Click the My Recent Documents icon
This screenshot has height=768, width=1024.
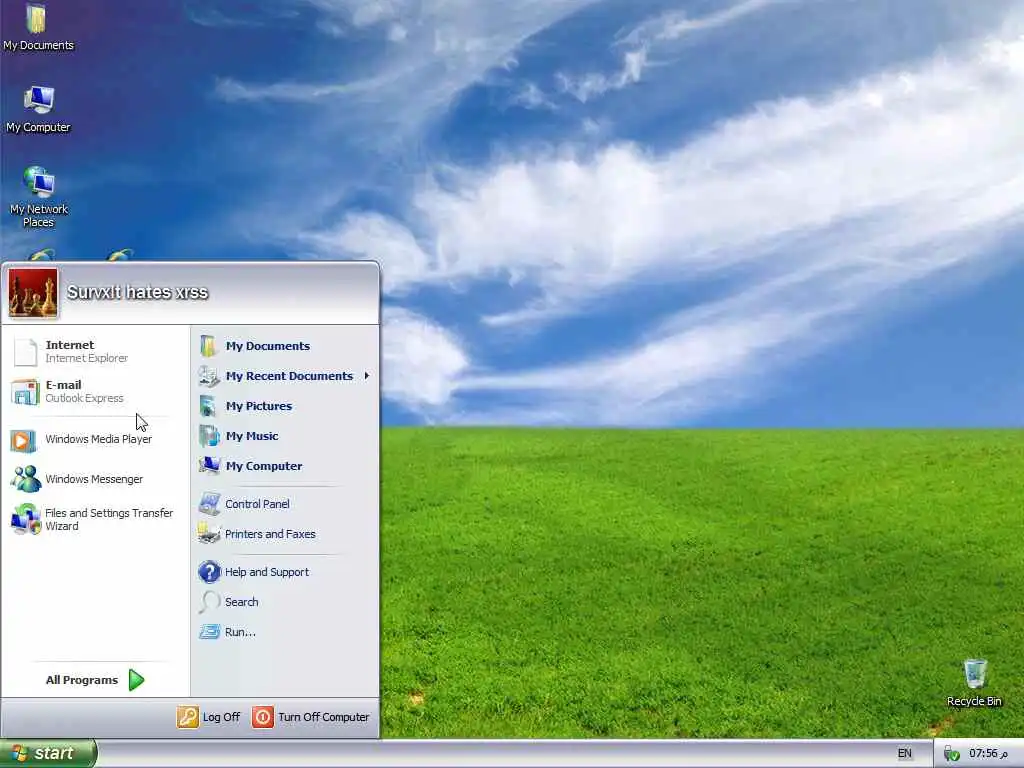[209, 376]
